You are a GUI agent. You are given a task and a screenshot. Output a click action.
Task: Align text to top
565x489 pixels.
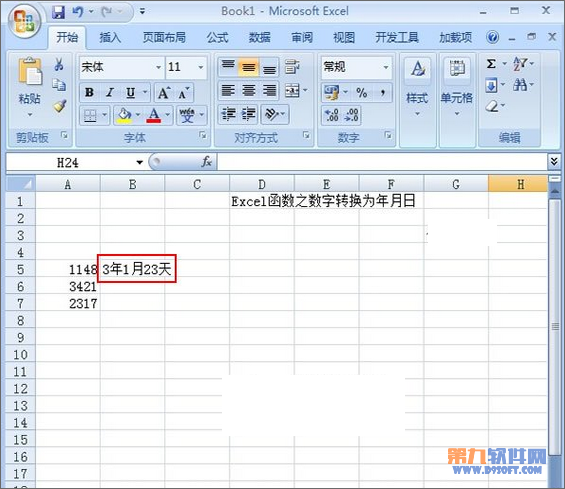click(228, 67)
